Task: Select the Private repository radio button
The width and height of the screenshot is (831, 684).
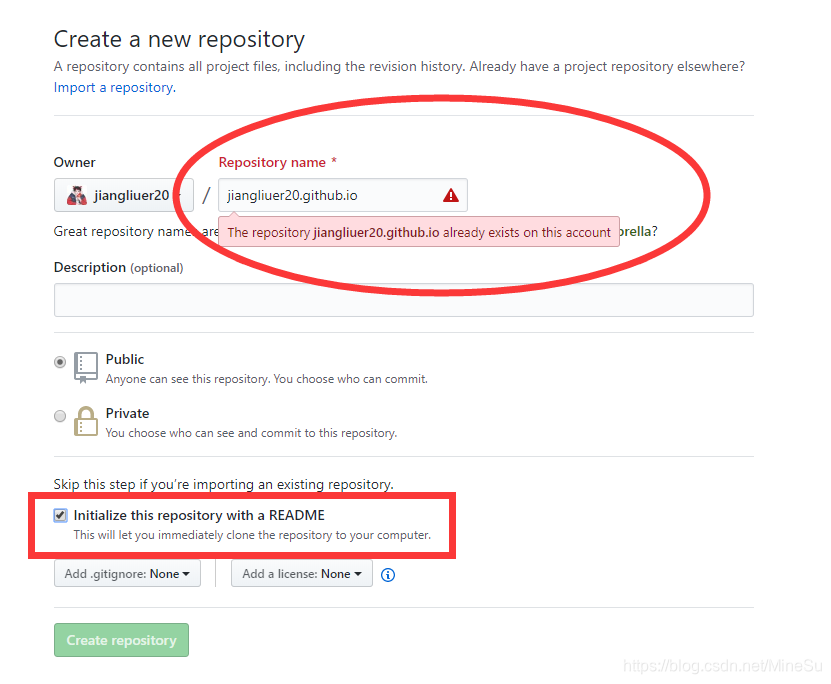Action: 60,415
